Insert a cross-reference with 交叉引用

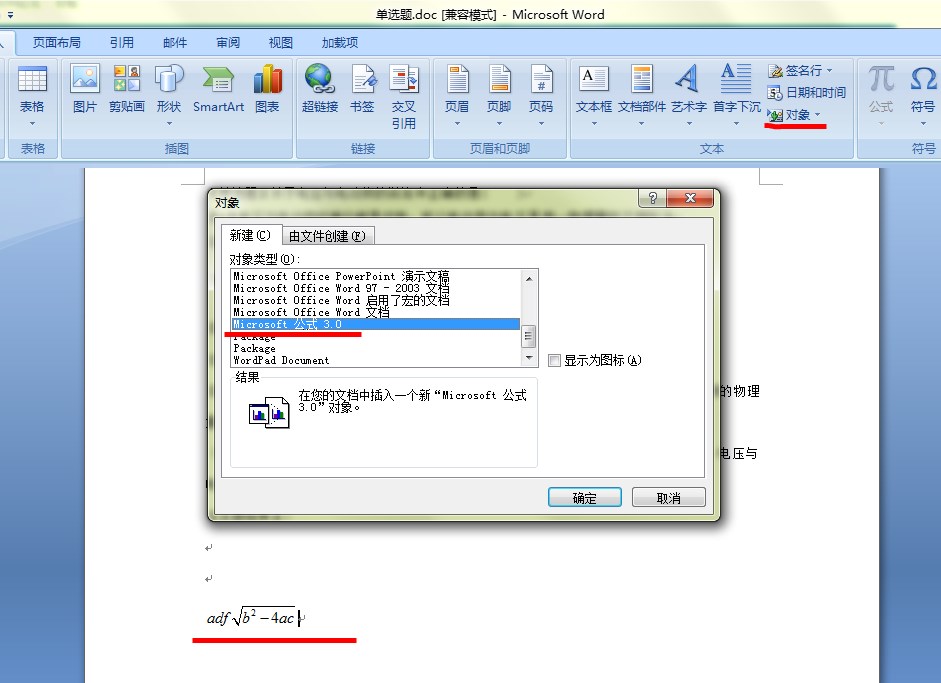pos(404,79)
